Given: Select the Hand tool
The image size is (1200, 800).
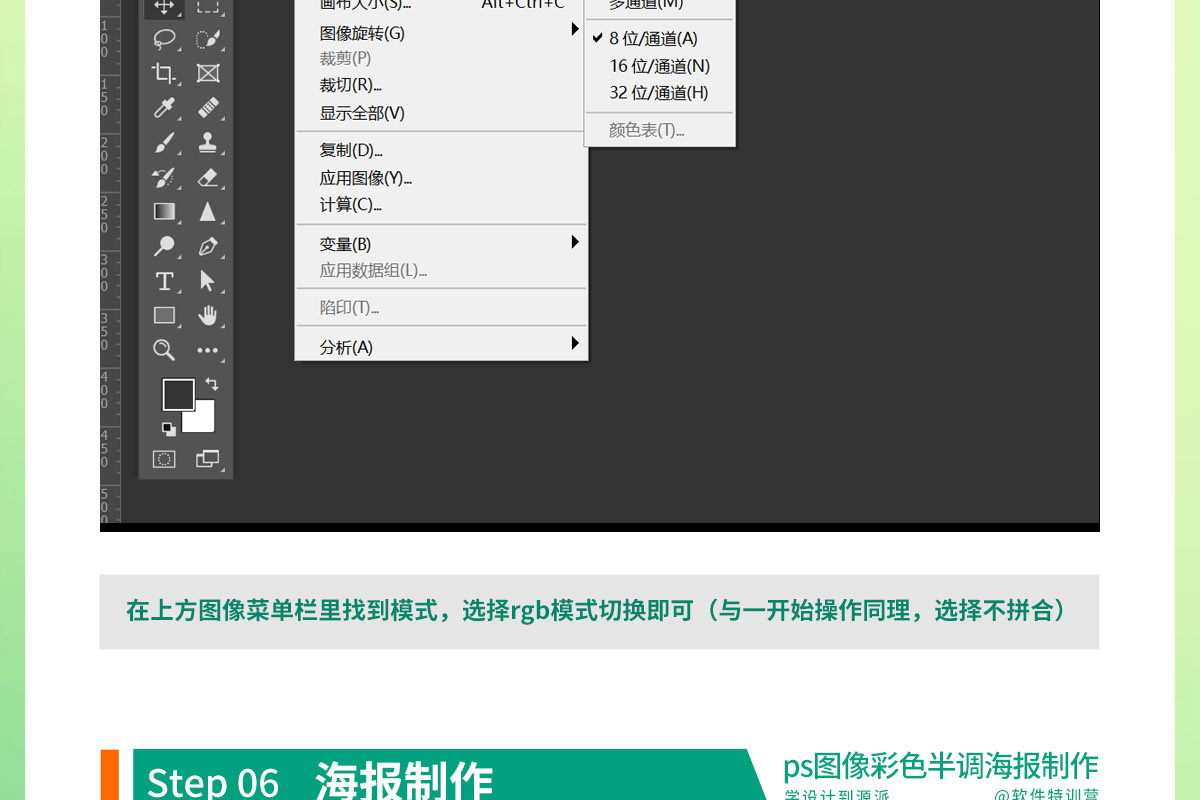Looking at the screenshot, I should (207, 316).
